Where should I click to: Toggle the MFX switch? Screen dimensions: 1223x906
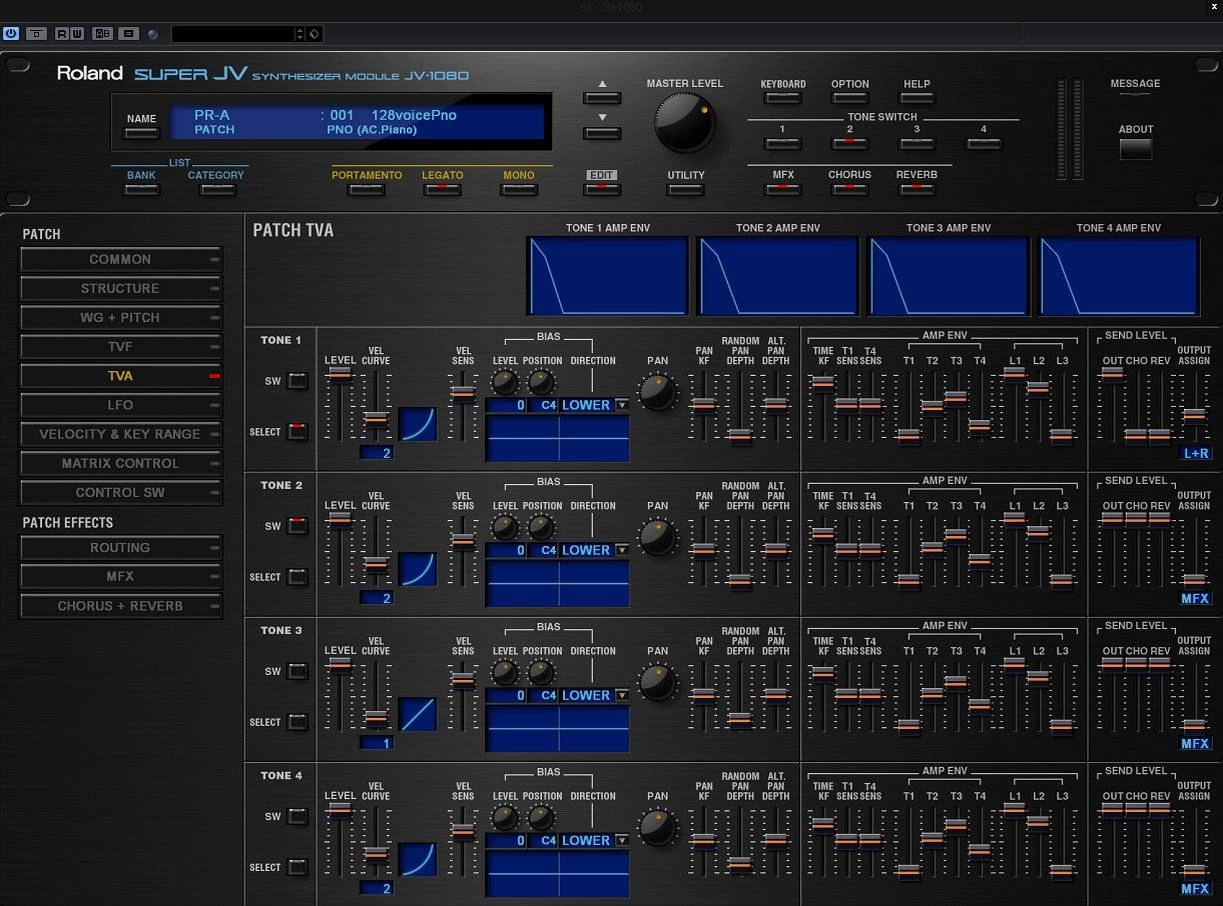click(x=783, y=188)
